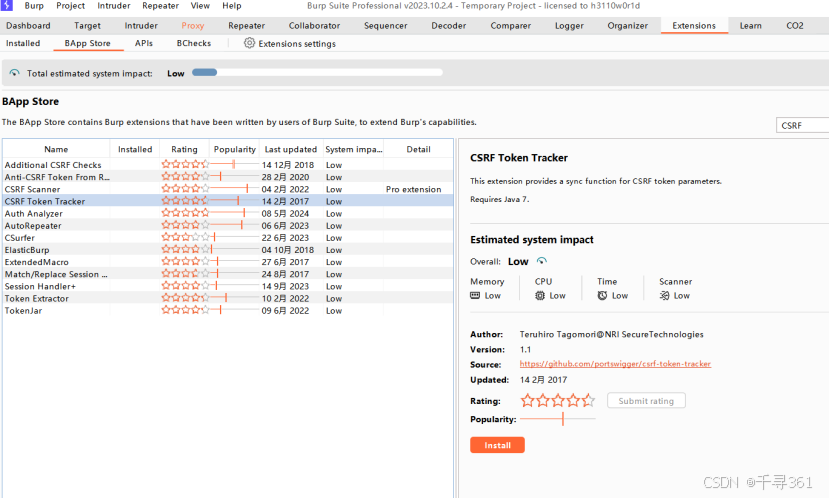Sort the table by Name column
This screenshot has height=498, width=829.
pos(56,149)
